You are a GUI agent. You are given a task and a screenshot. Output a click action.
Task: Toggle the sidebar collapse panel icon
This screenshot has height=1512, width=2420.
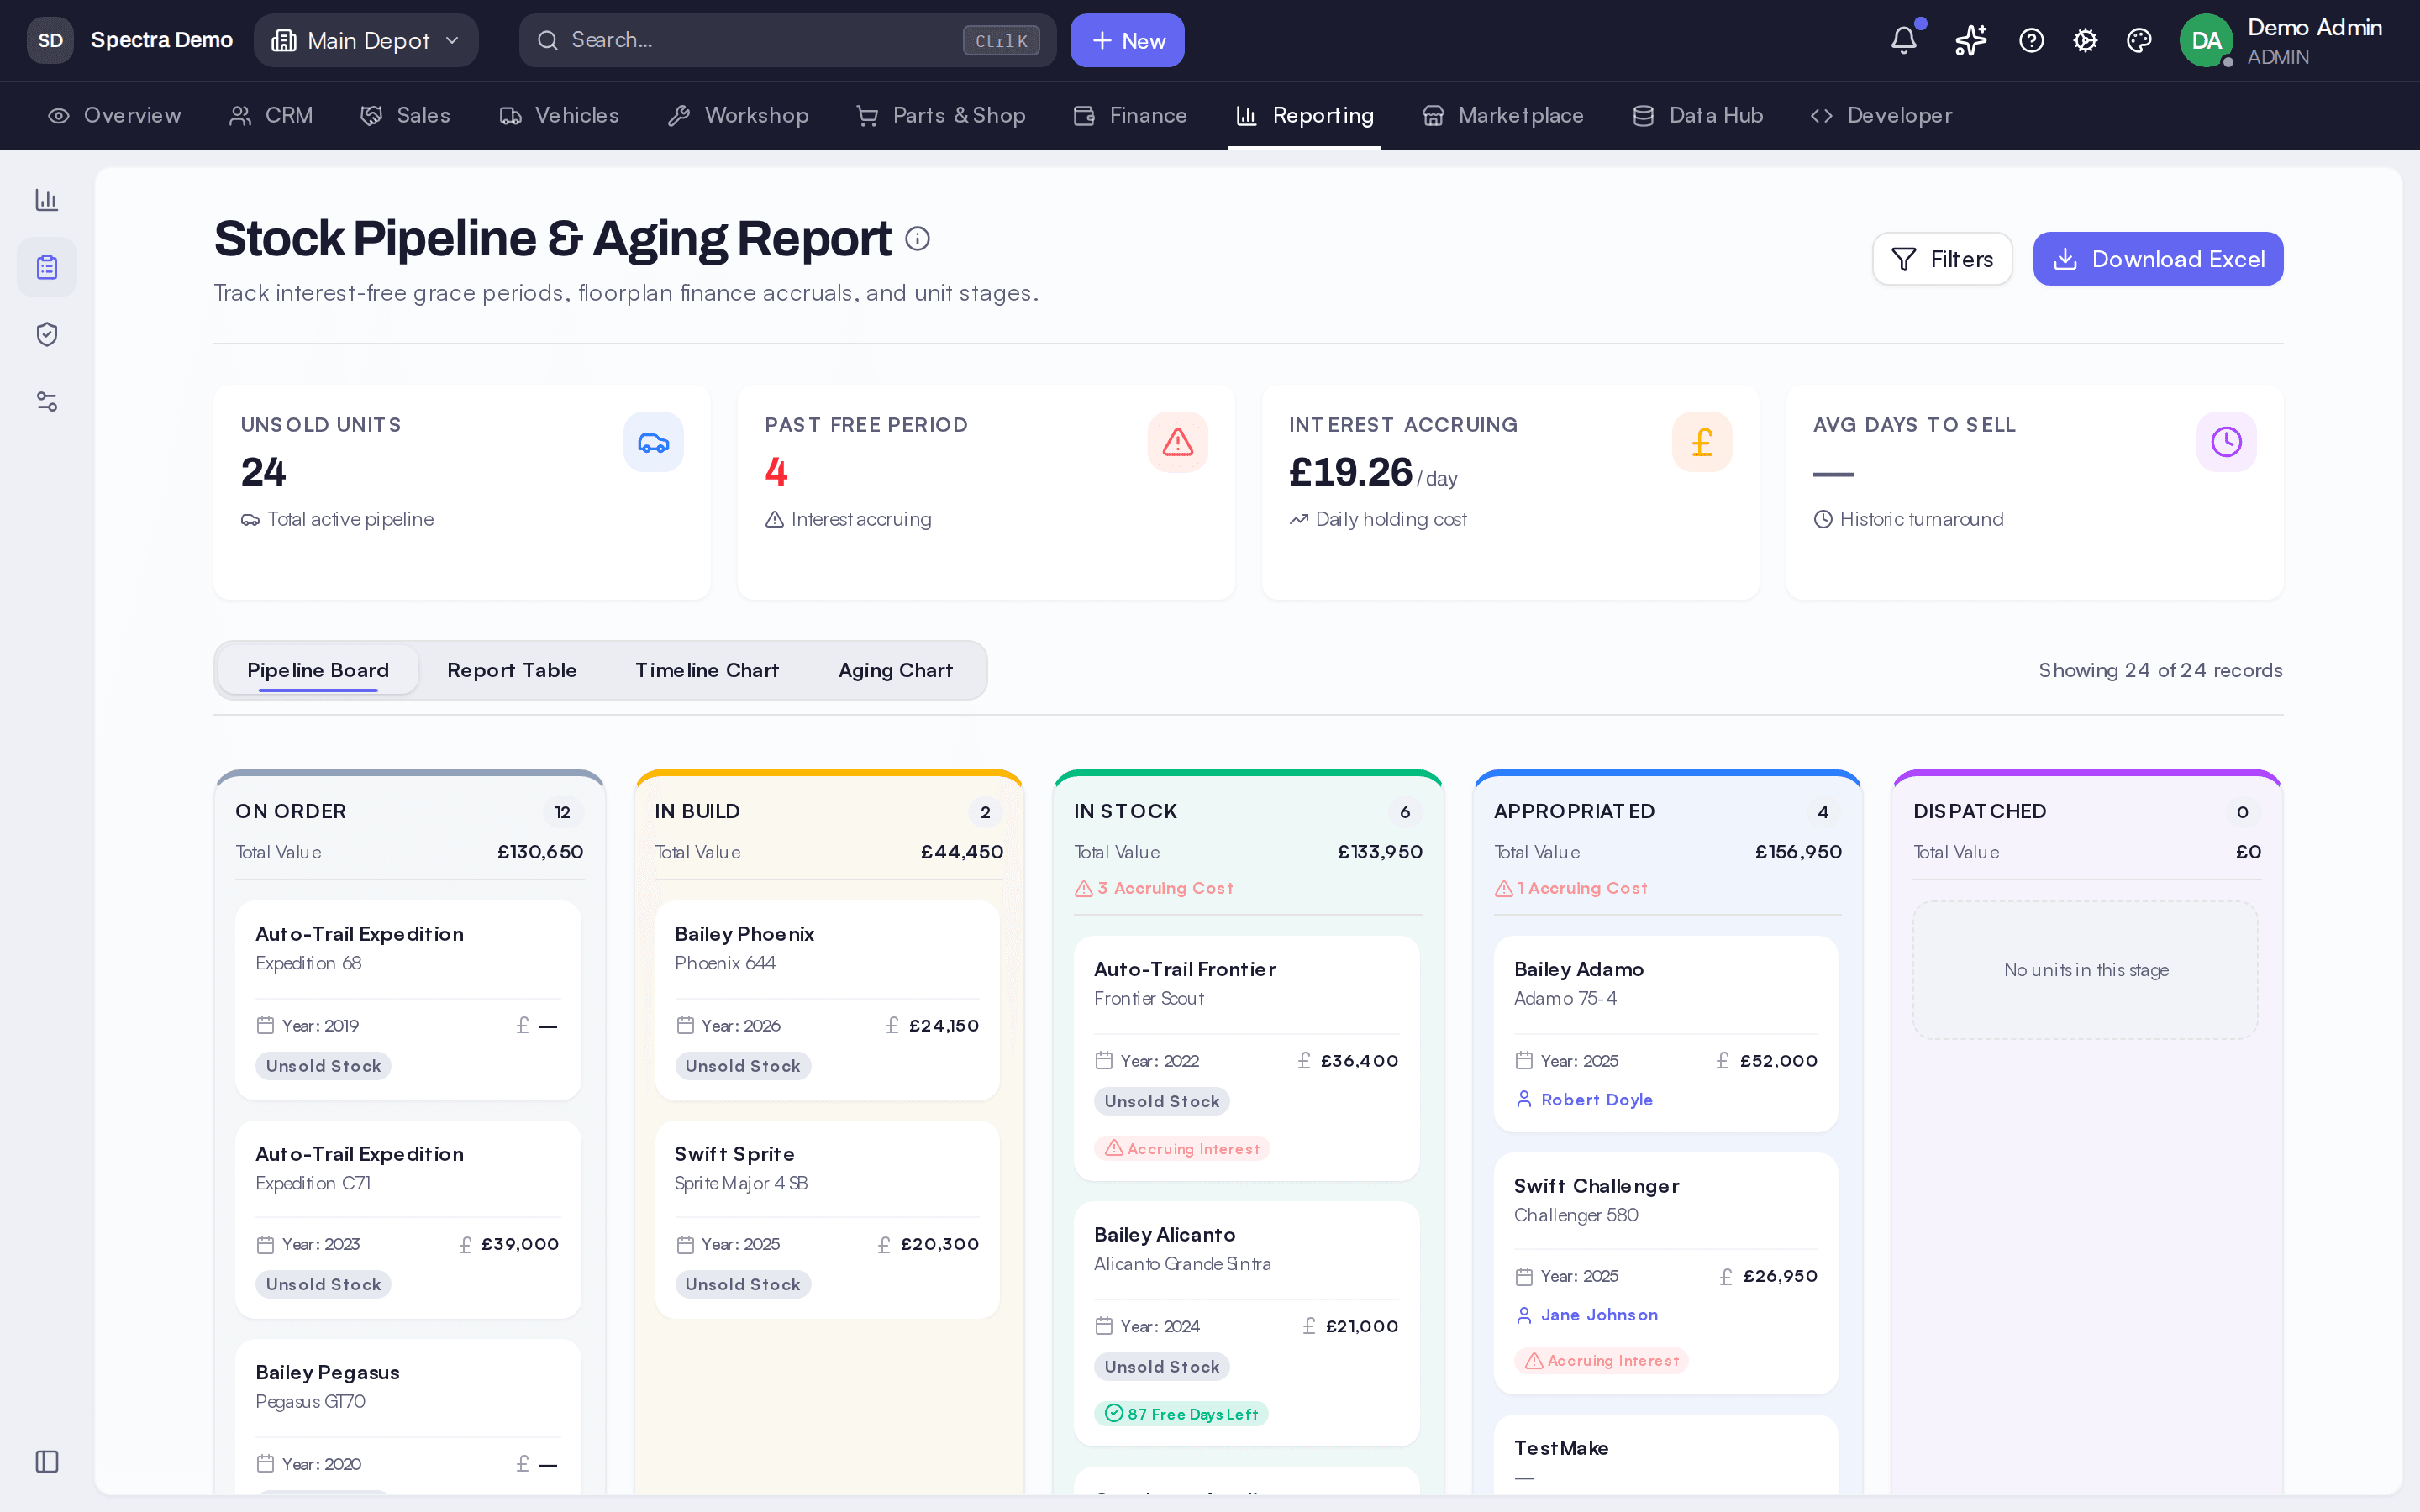point(47,1461)
